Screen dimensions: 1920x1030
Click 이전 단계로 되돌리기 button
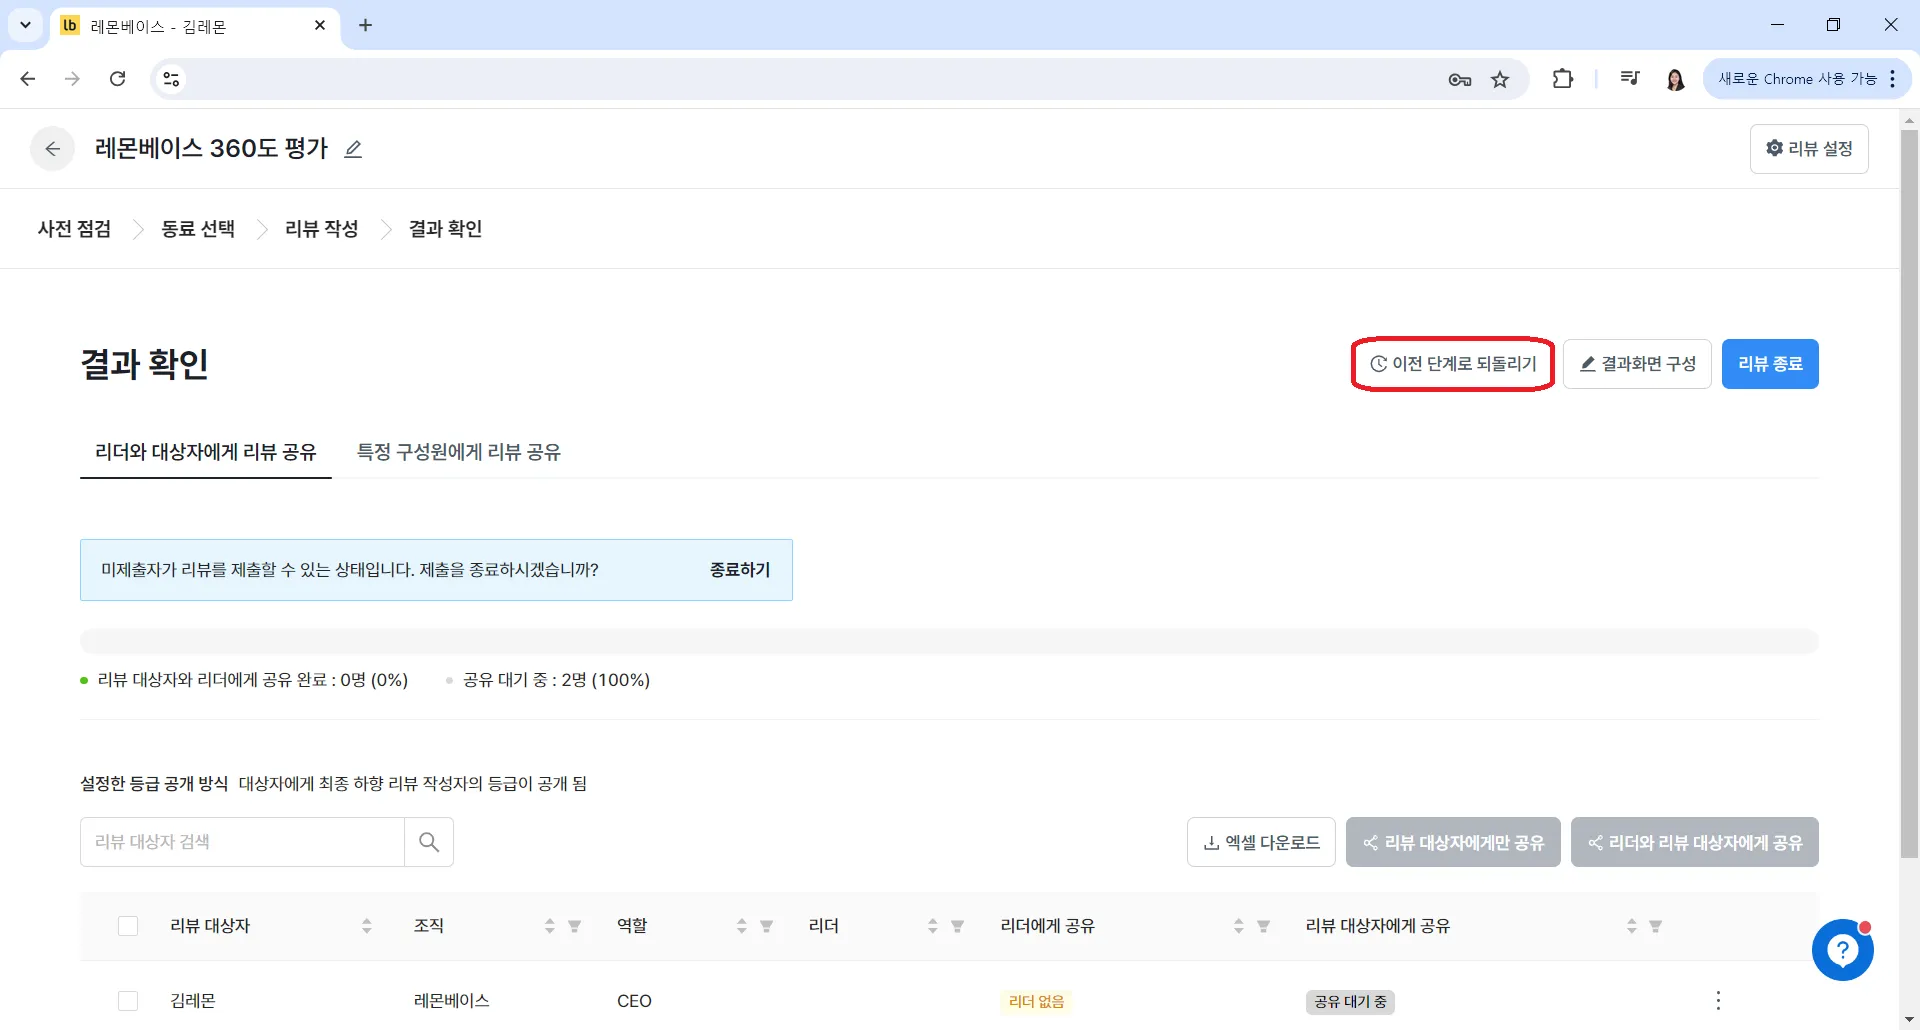point(1453,364)
